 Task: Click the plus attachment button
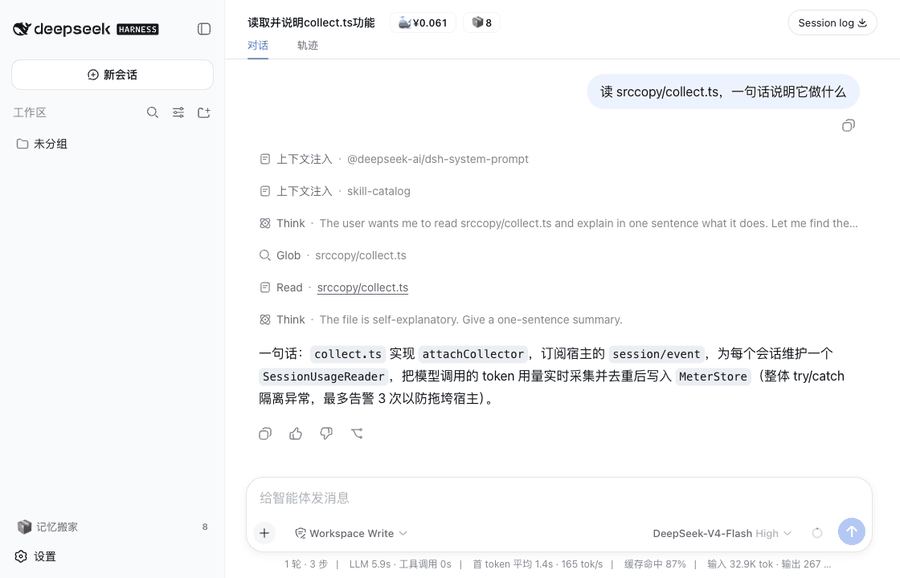264,533
